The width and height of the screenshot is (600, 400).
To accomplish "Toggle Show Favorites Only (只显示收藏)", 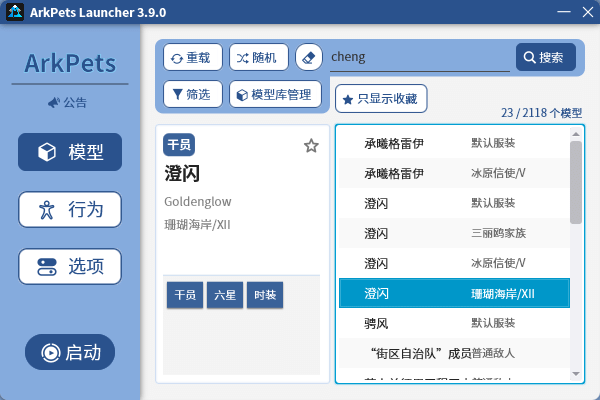I will click(381, 99).
